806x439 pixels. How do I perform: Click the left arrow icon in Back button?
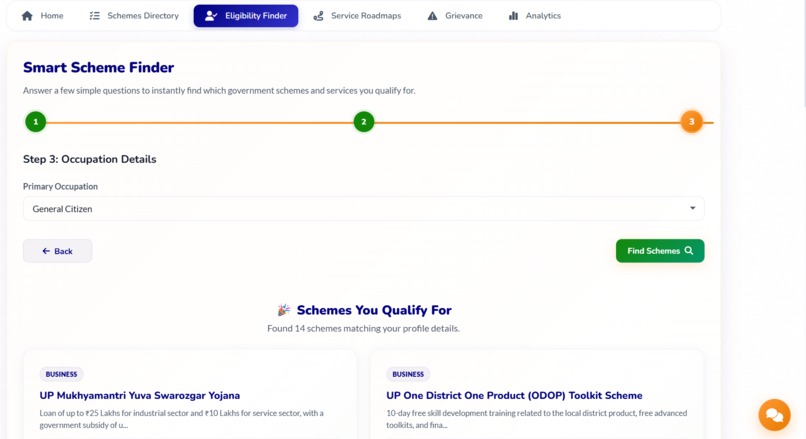pyautogui.click(x=46, y=251)
